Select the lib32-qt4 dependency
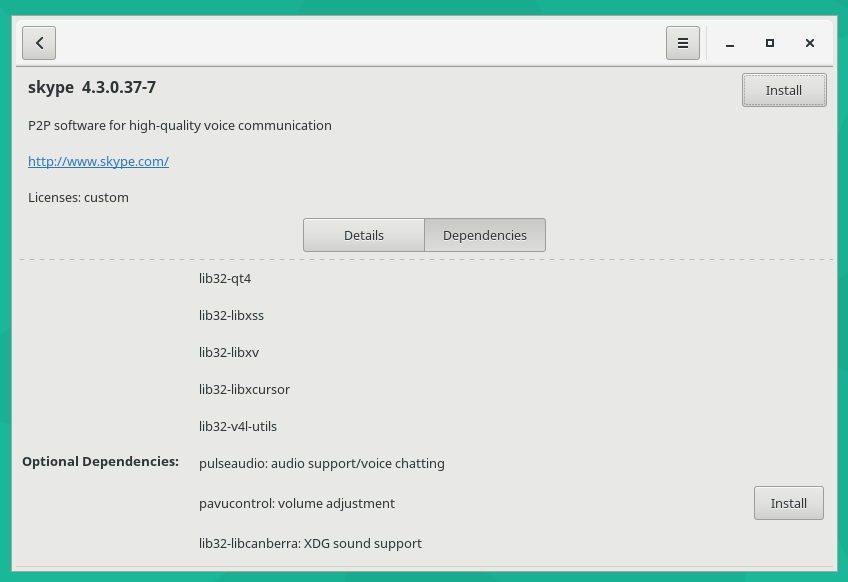Image resolution: width=848 pixels, height=582 pixels. coord(225,278)
